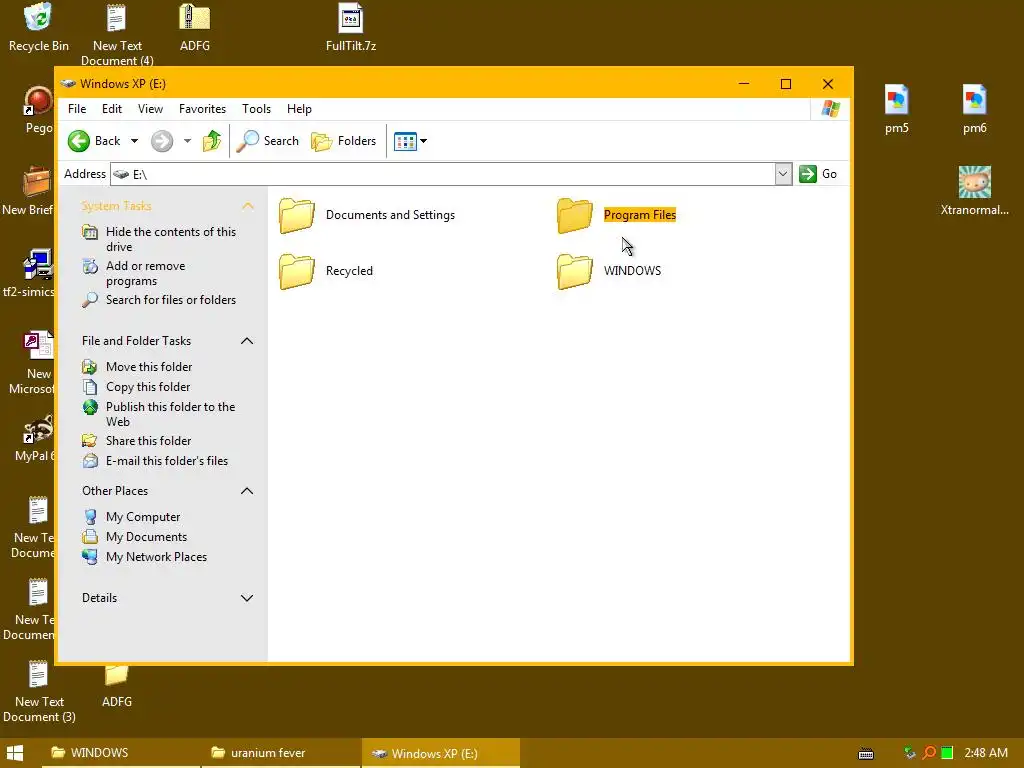Screen dimensions: 1024x768
Task: Click Move this folder
Action: tap(149, 367)
